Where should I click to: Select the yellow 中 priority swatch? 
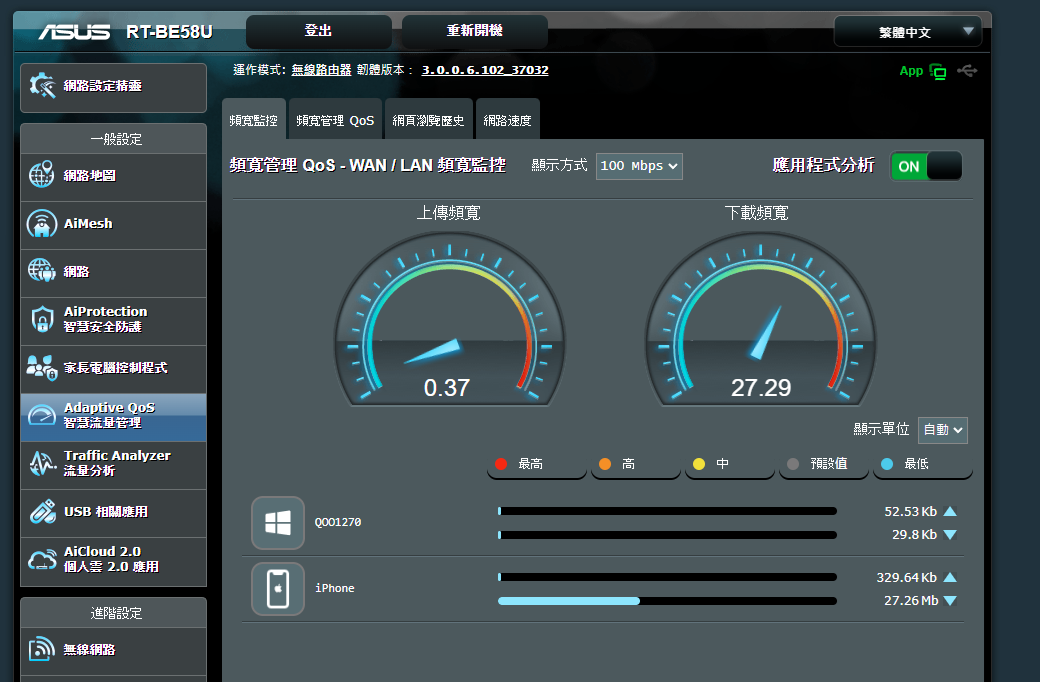click(x=699, y=464)
